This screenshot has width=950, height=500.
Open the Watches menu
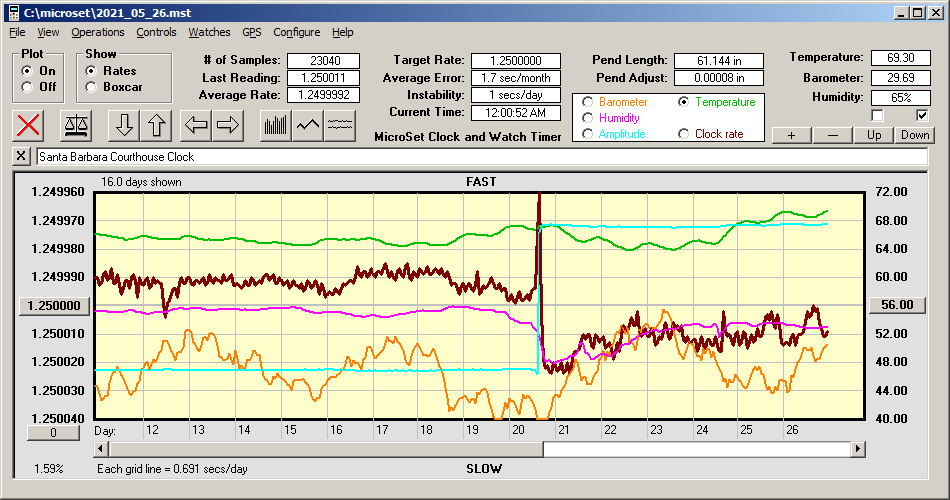point(209,32)
